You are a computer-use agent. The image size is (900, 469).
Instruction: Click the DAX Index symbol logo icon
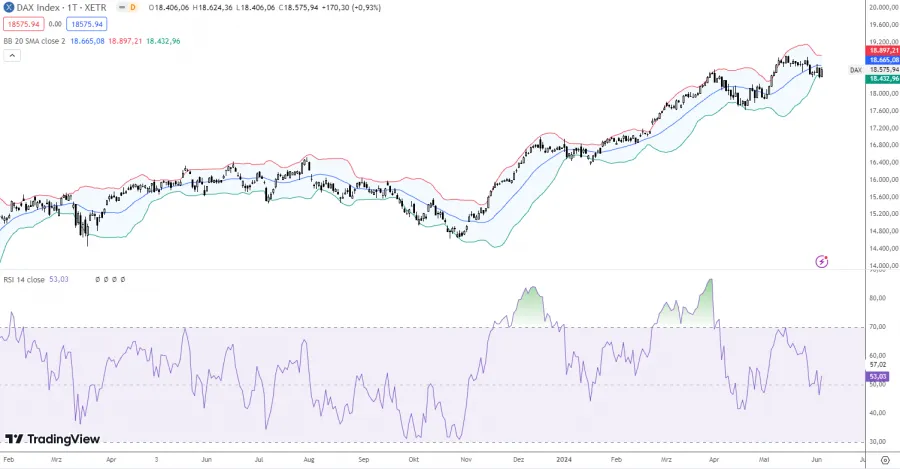click(x=9, y=8)
